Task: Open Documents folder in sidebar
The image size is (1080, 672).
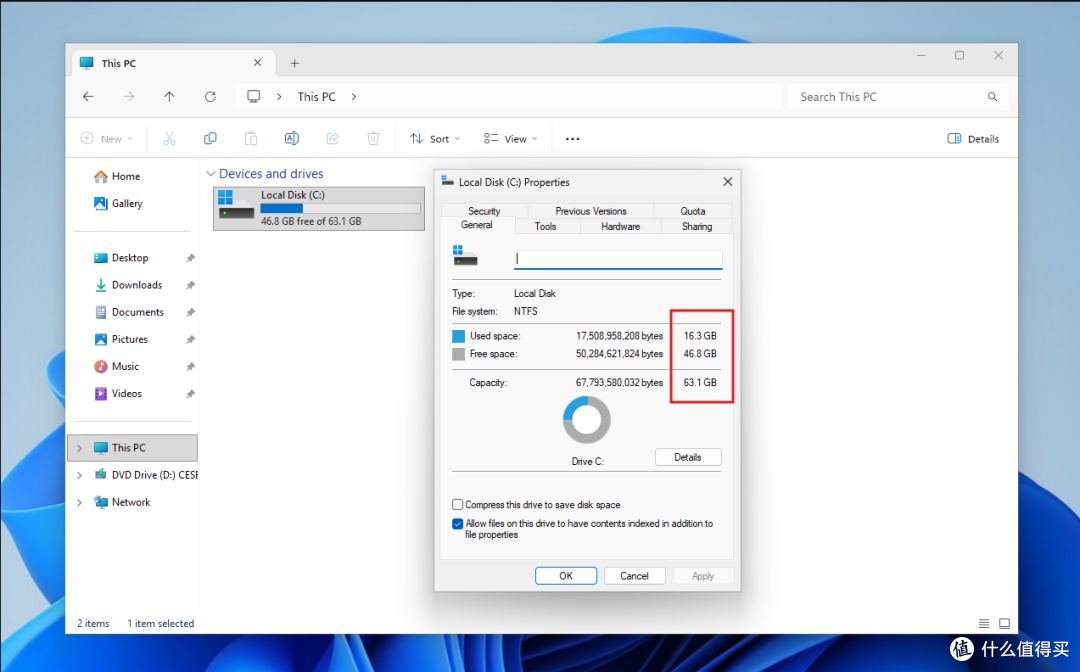Action: 137,313
